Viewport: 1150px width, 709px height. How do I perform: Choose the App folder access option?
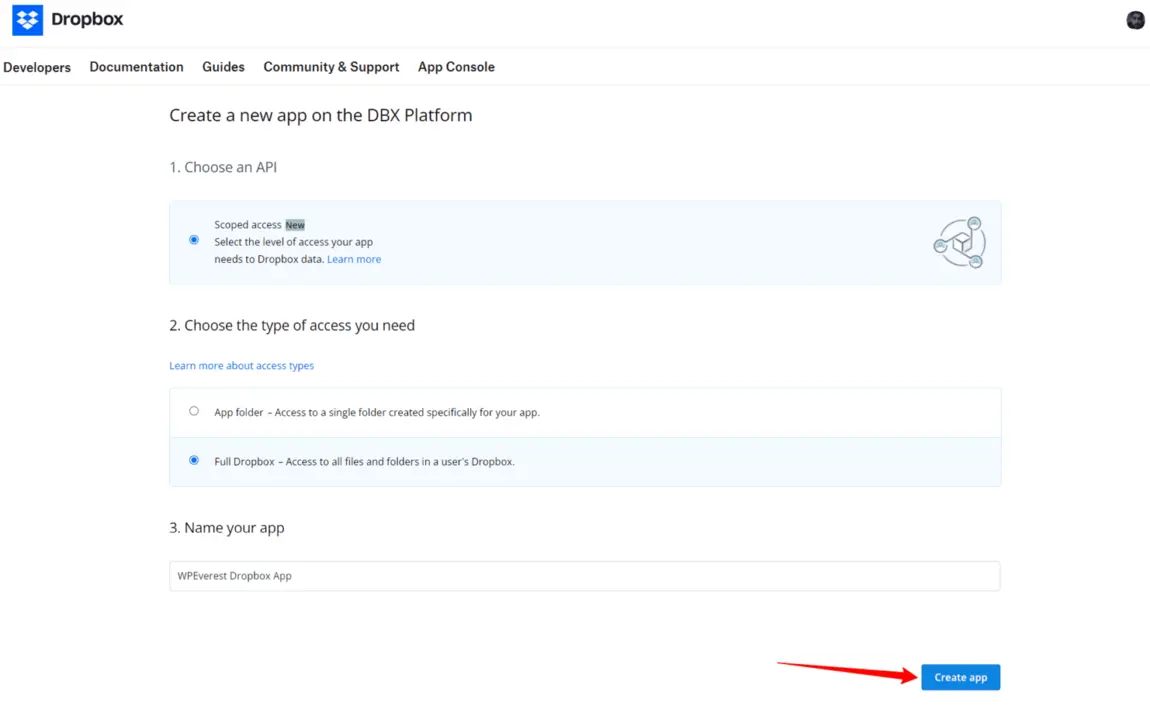(194, 411)
